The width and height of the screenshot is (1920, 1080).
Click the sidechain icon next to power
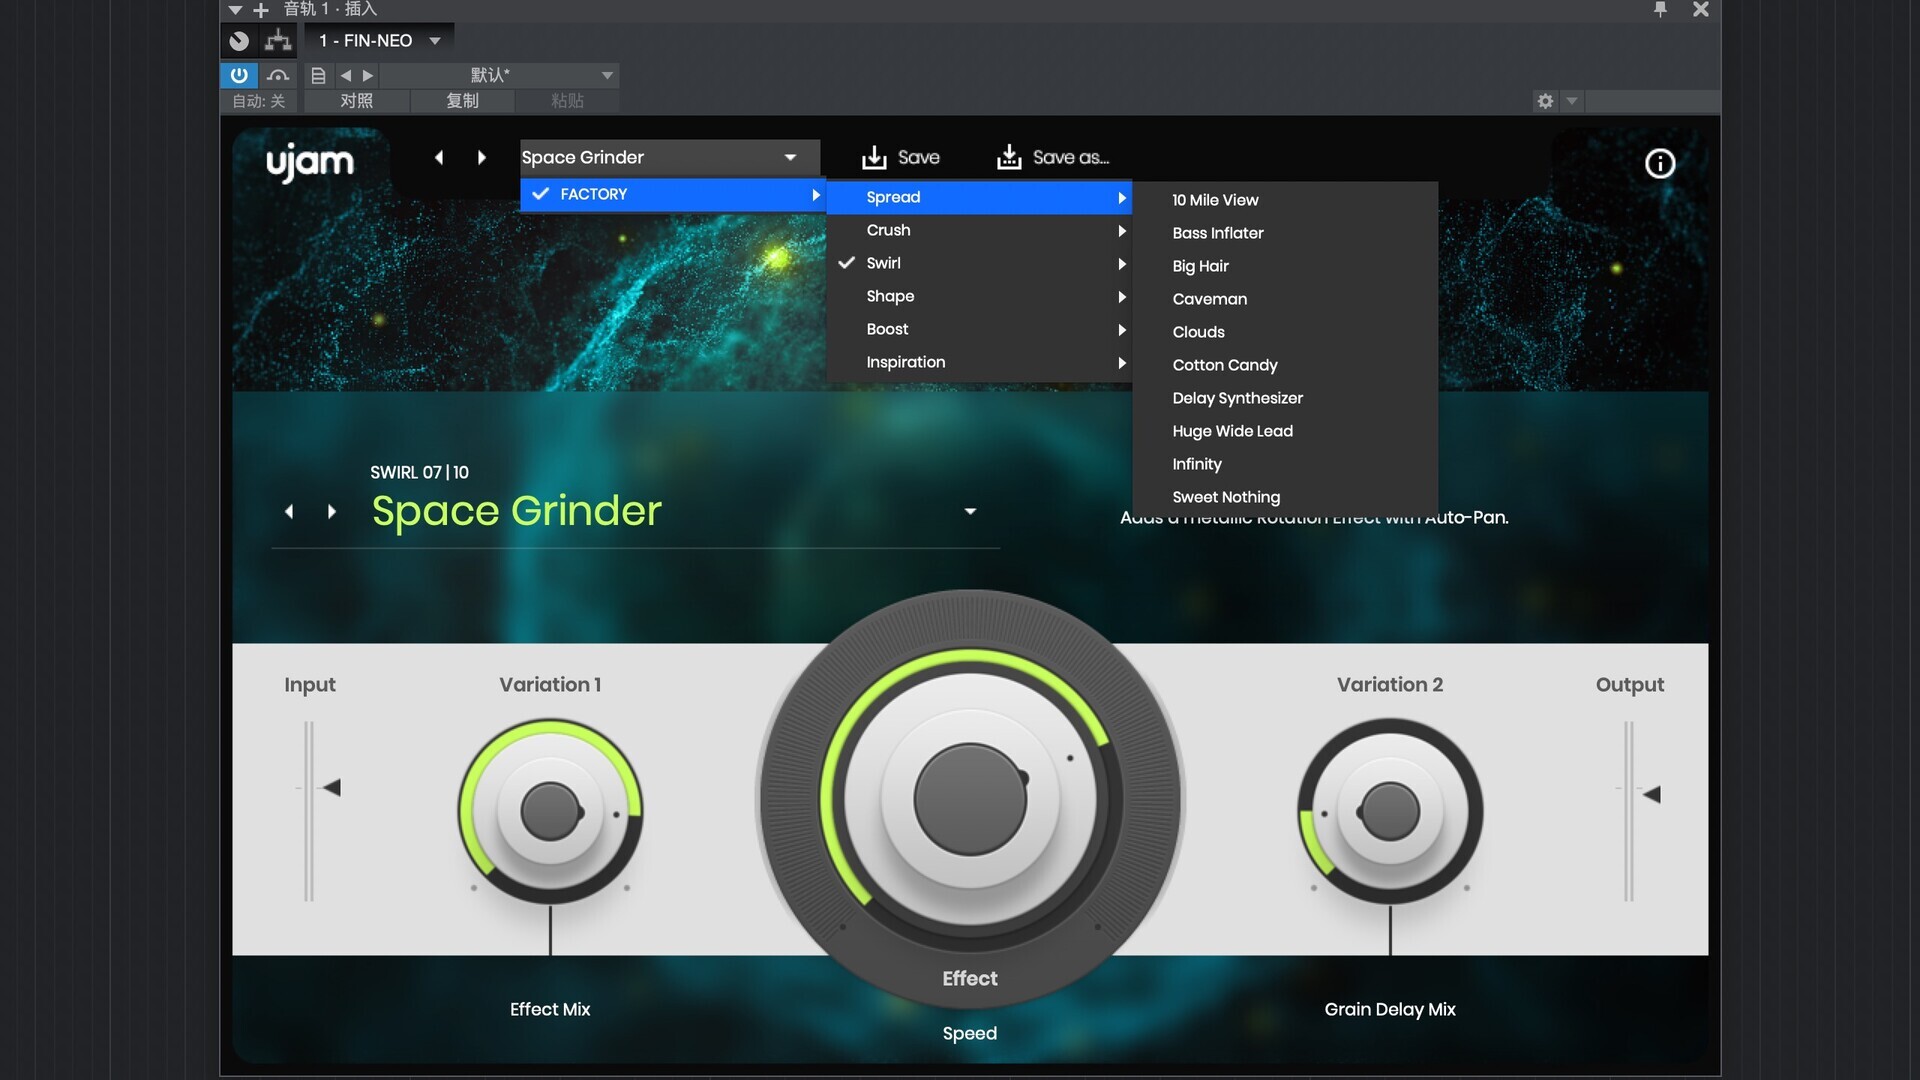278,75
